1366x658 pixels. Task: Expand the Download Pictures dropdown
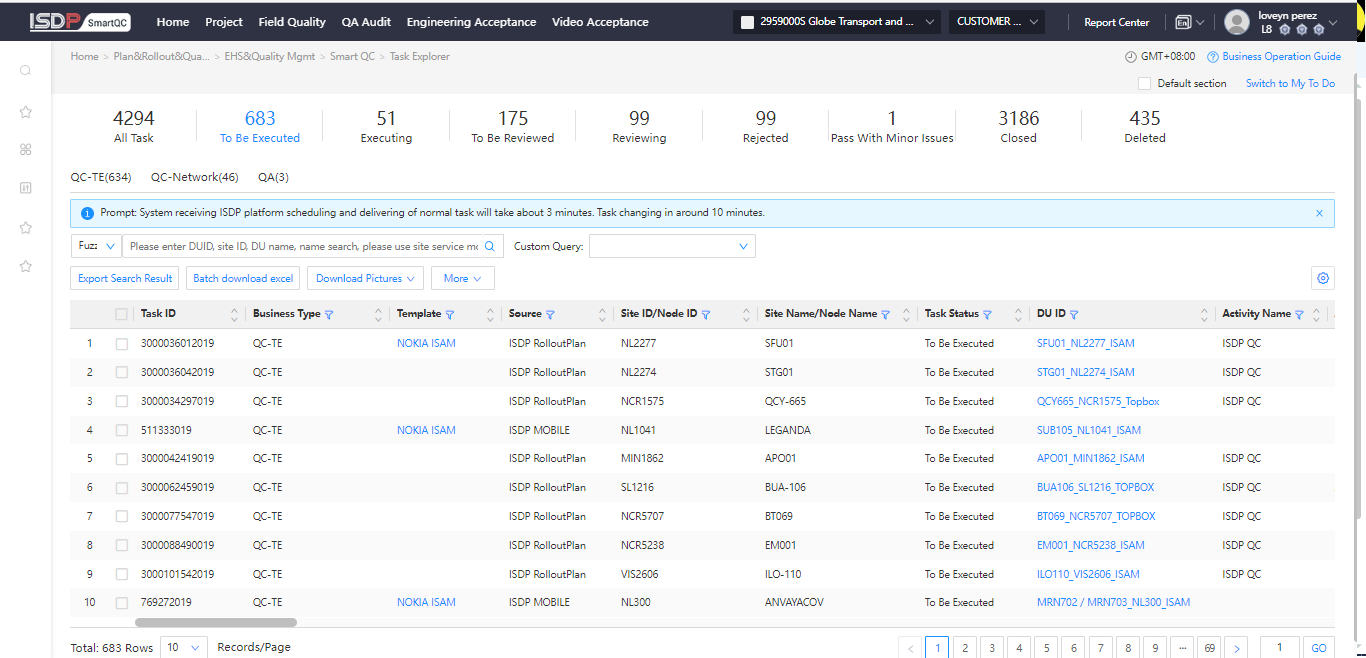(x=365, y=278)
